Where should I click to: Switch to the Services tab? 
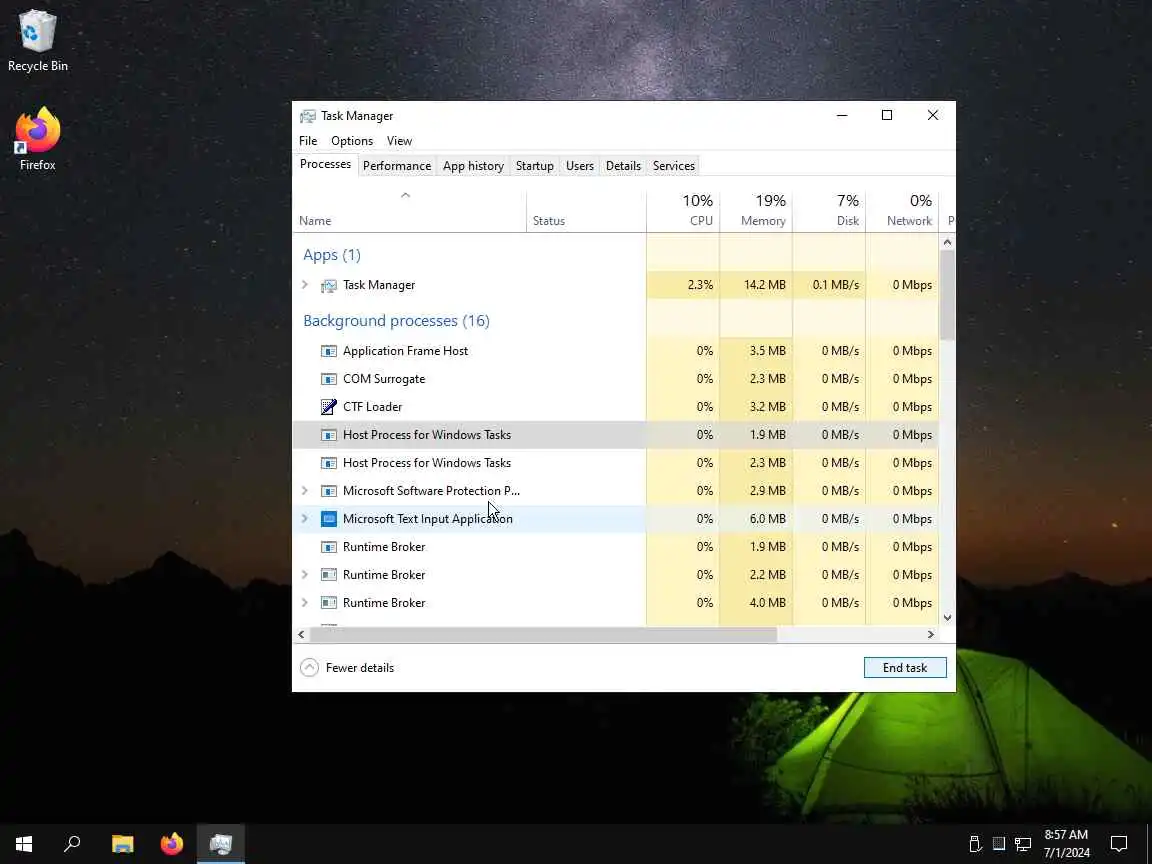[674, 166]
